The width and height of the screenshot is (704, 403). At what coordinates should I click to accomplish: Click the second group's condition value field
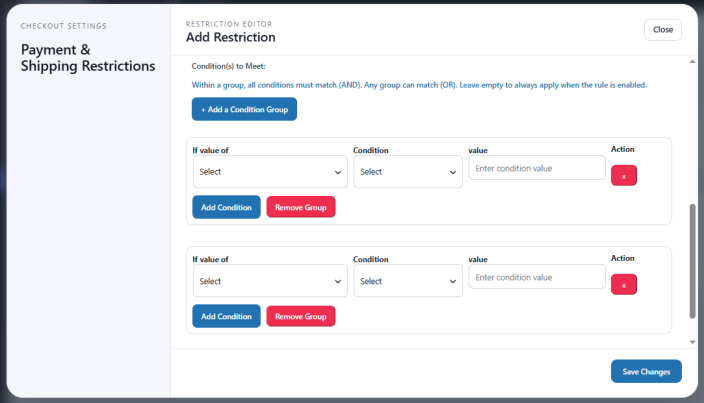coord(537,277)
